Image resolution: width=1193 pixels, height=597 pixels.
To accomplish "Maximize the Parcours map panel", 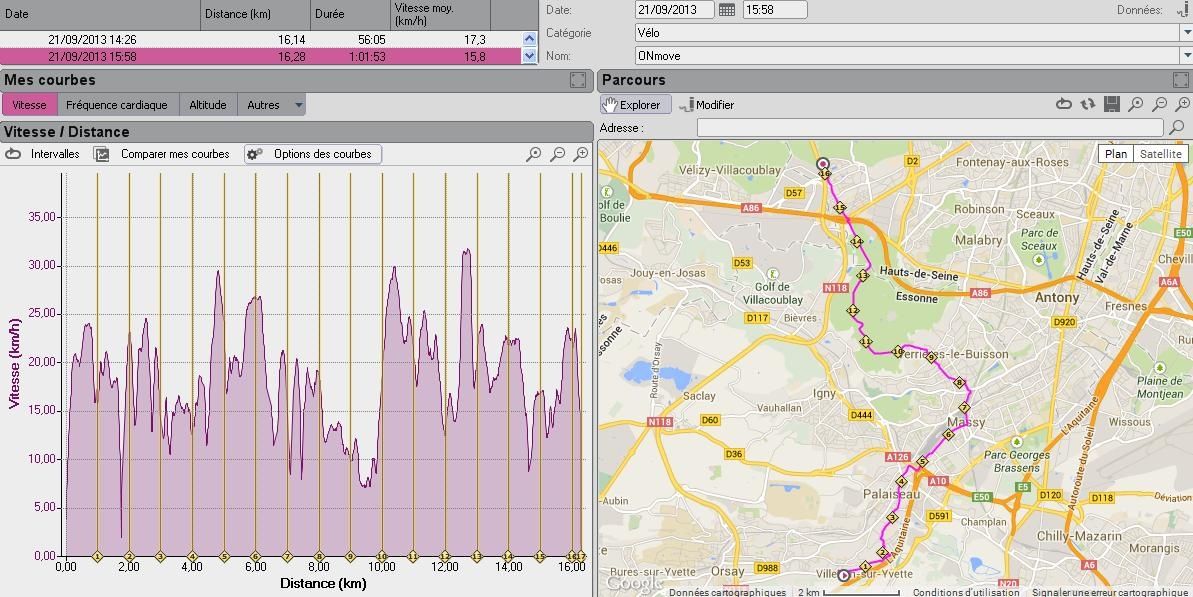I will [1181, 81].
